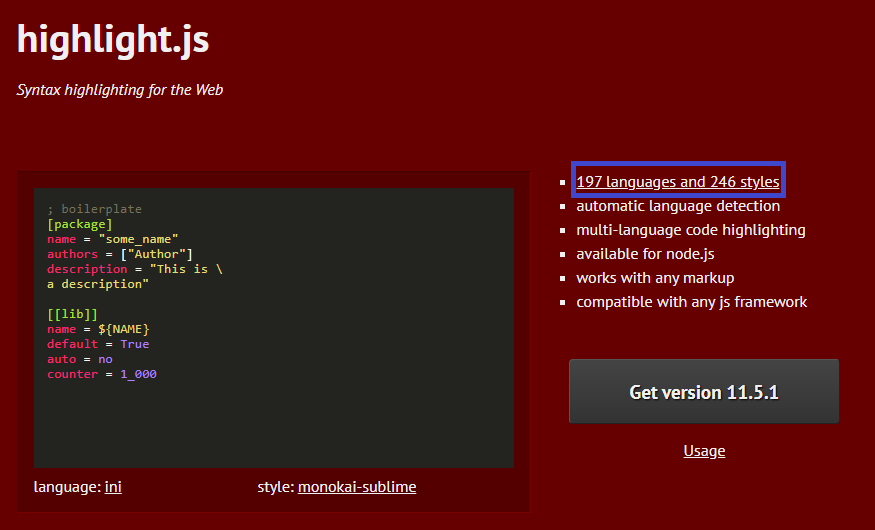
Task: Click the description = "This is \ code line
Action: [x=135, y=269]
